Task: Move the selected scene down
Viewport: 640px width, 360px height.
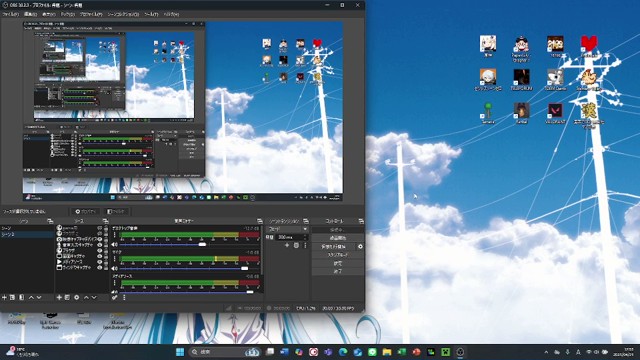Action: point(39,298)
